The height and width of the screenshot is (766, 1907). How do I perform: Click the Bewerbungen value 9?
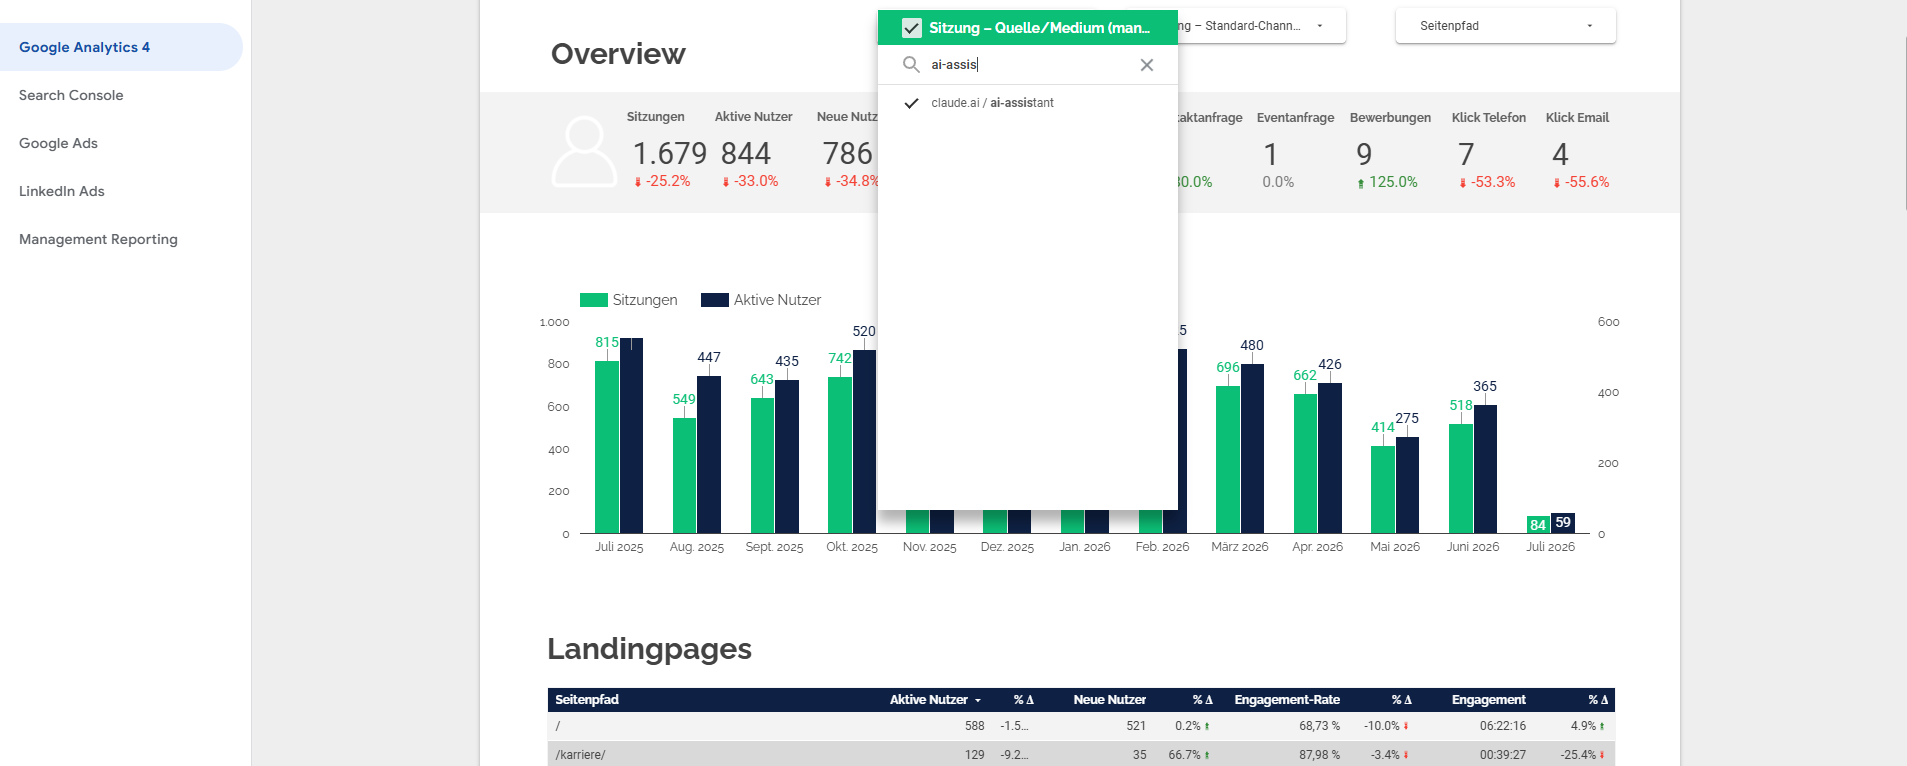1364,155
